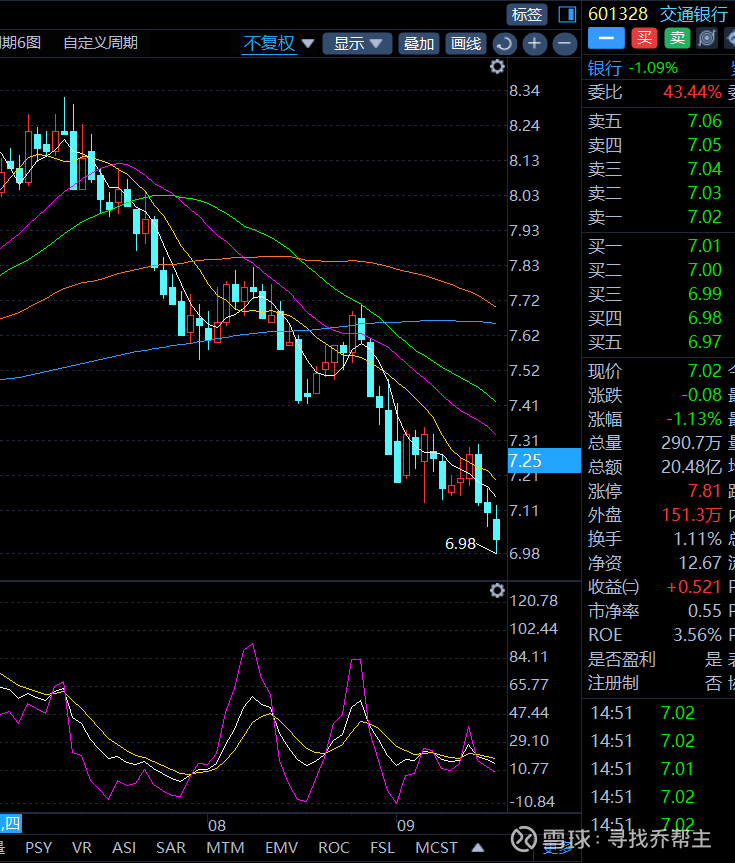Click the 08 month marker on time axis
Image resolution: width=735 pixels, height=863 pixels.
(217, 826)
